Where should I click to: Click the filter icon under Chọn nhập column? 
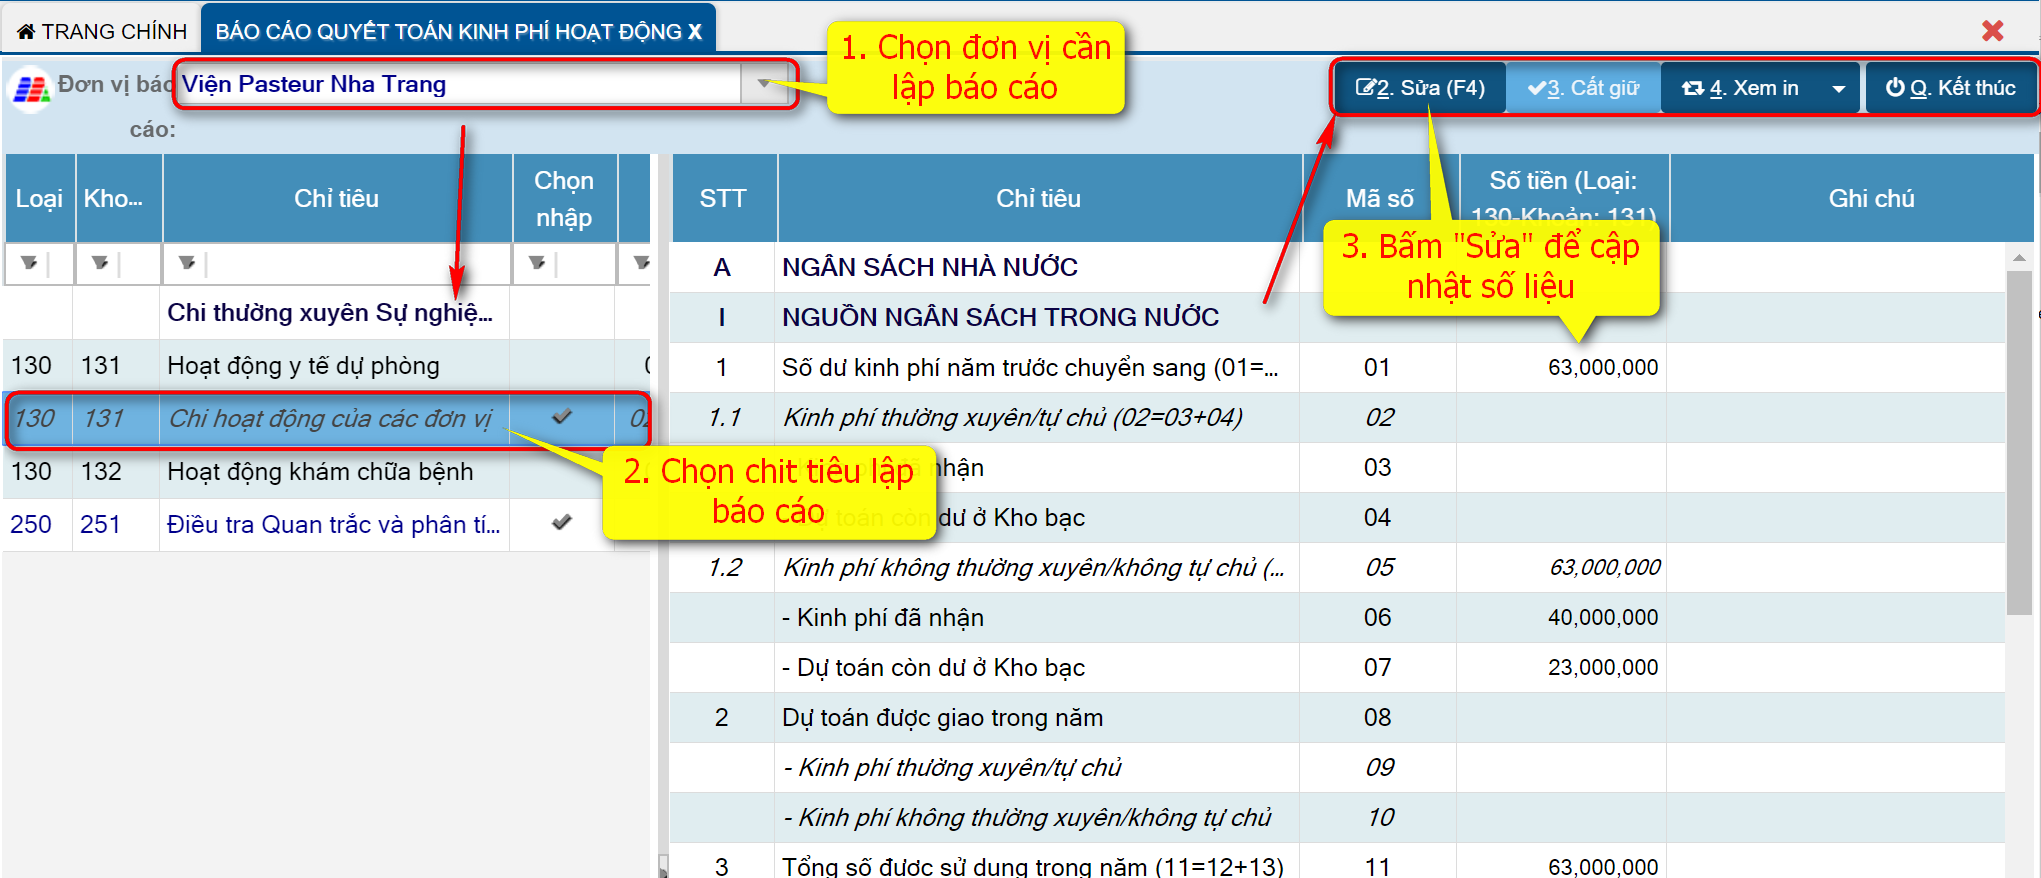(x=537, y=263)
